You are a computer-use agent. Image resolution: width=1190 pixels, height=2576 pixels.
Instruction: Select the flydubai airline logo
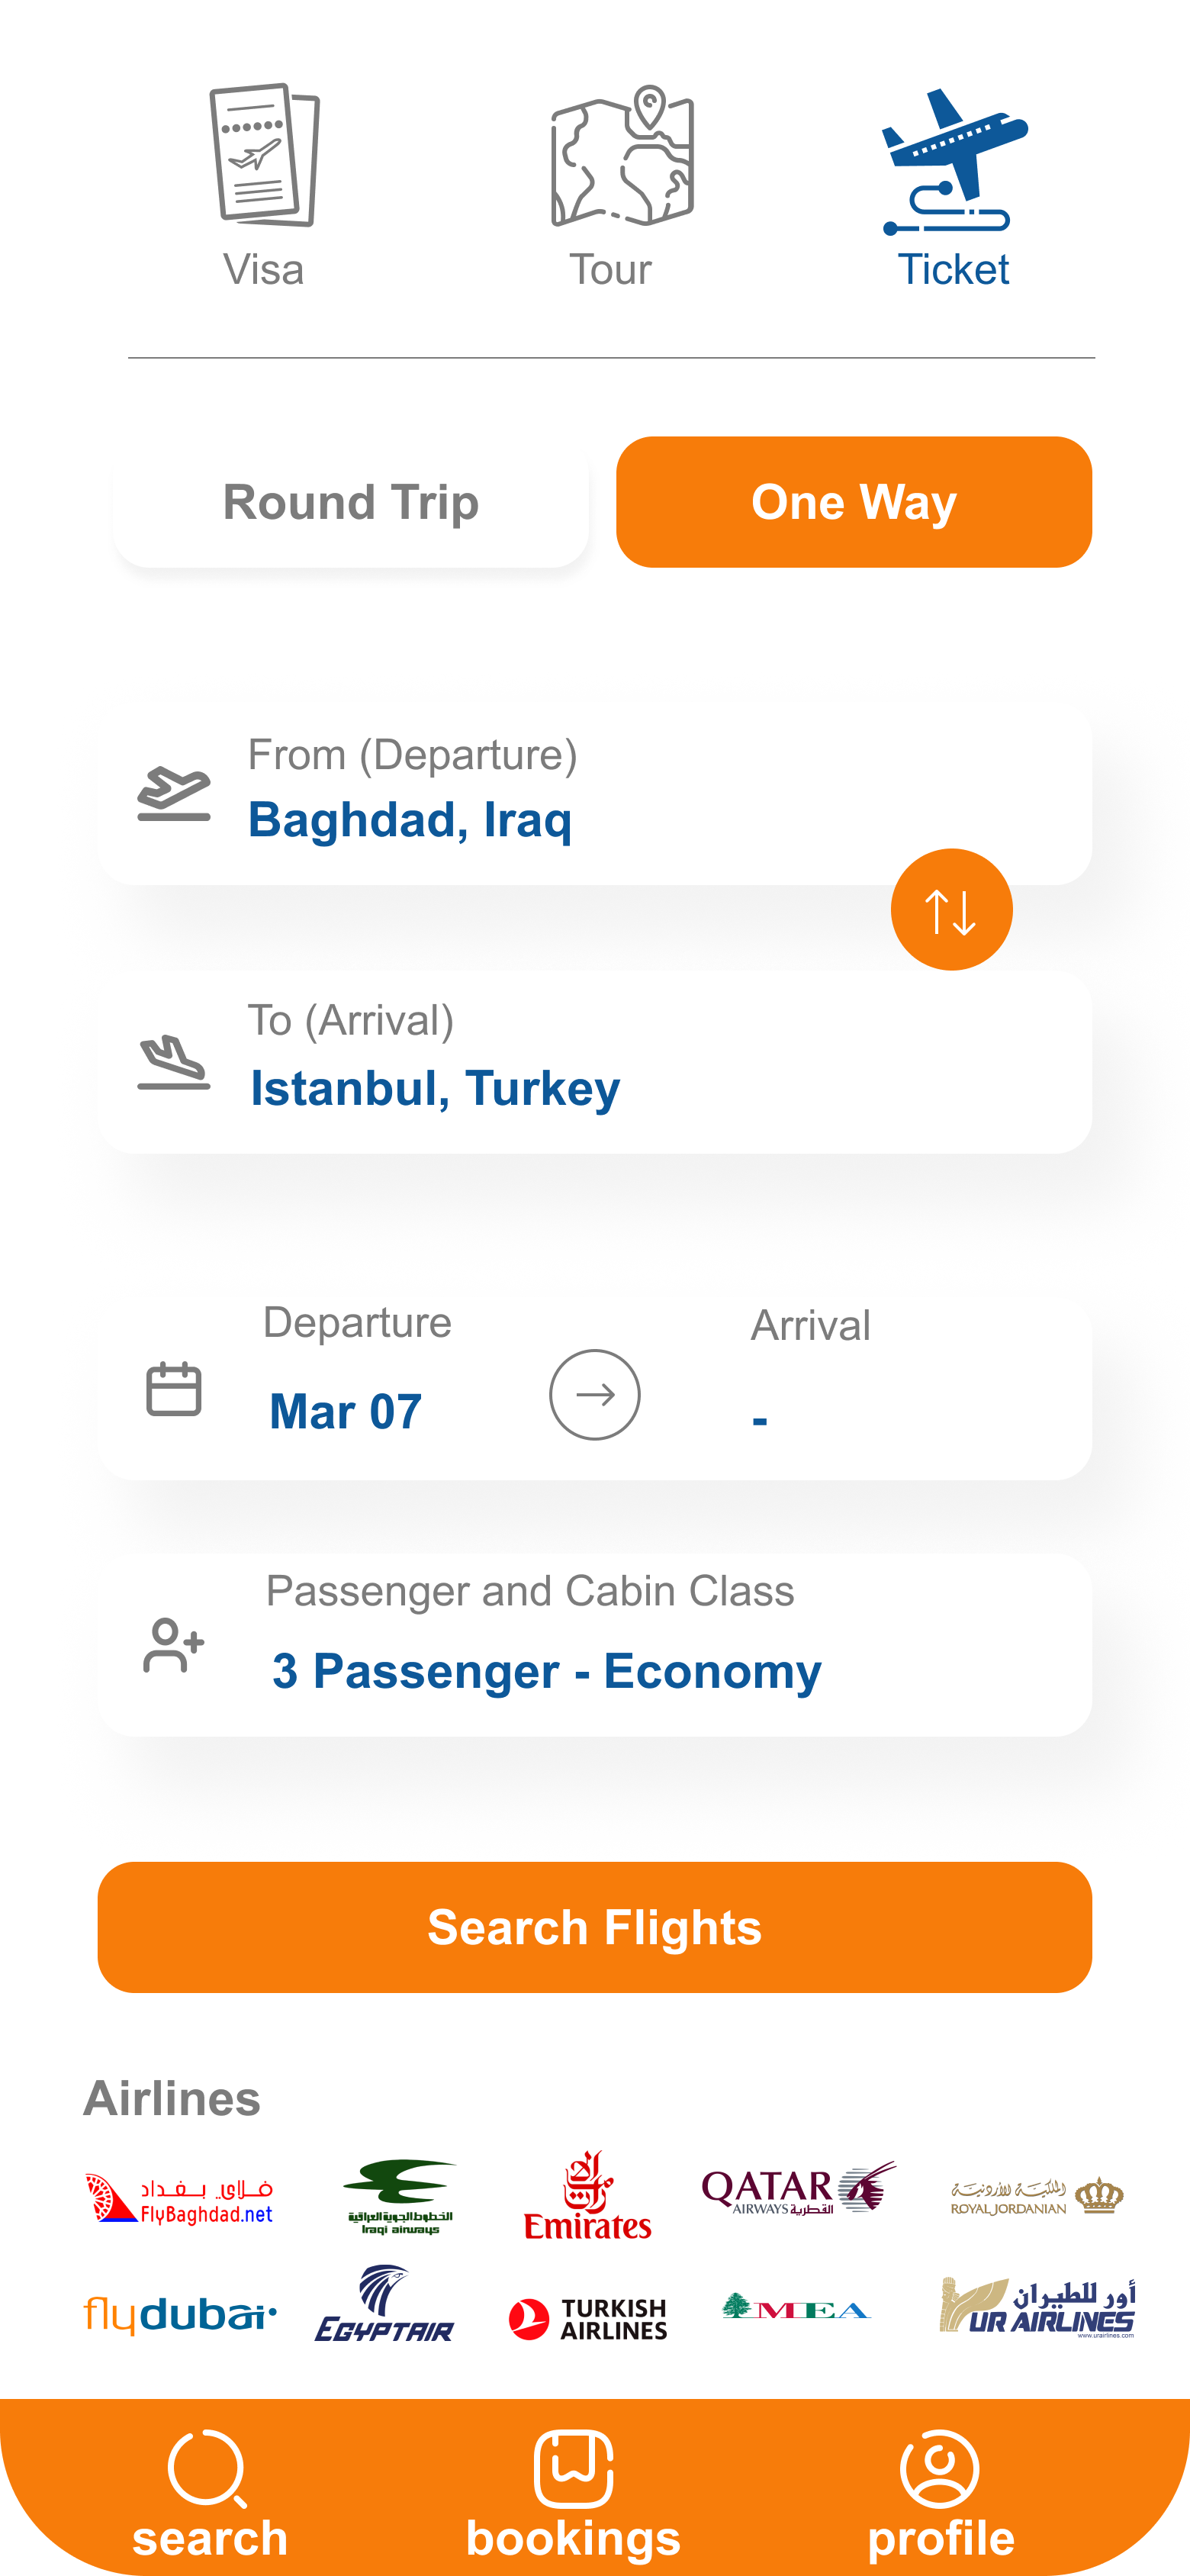pos(181,2315)
